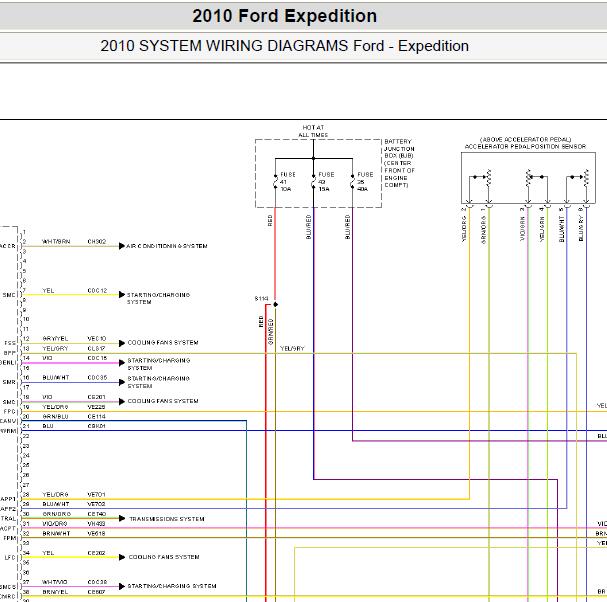
Task: Click the WHT/VIO wire label
Action: tap(55, 582)
